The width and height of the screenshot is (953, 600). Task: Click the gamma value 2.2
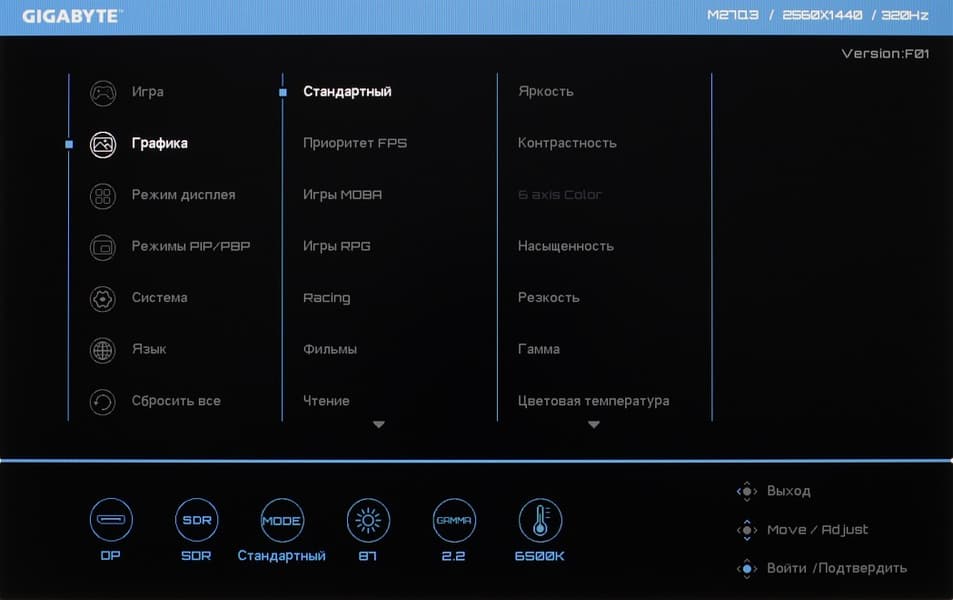point(453,556)
